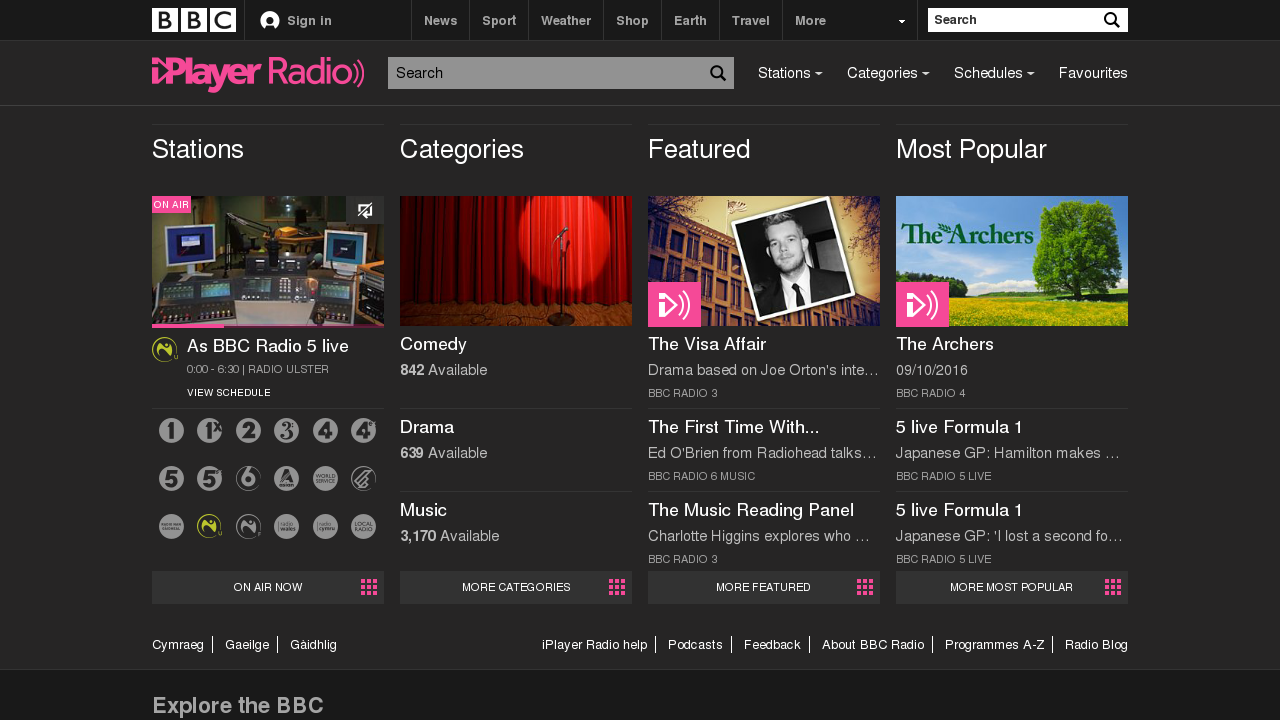
Task: Open the Radio Wales station icon
Action: (x=287, y=526)
